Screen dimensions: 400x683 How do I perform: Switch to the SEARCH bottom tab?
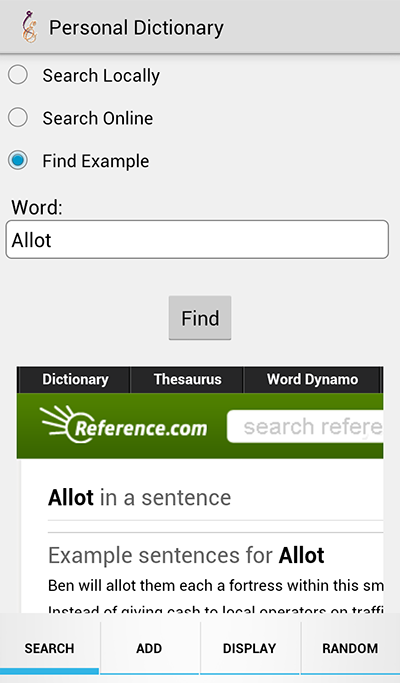click(49, 648)
